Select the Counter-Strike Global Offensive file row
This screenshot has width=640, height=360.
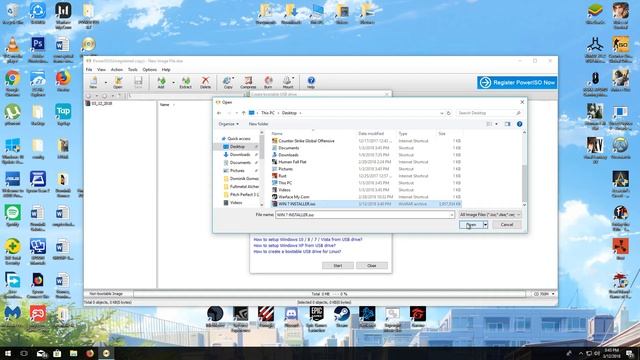(x=366, y=141)
